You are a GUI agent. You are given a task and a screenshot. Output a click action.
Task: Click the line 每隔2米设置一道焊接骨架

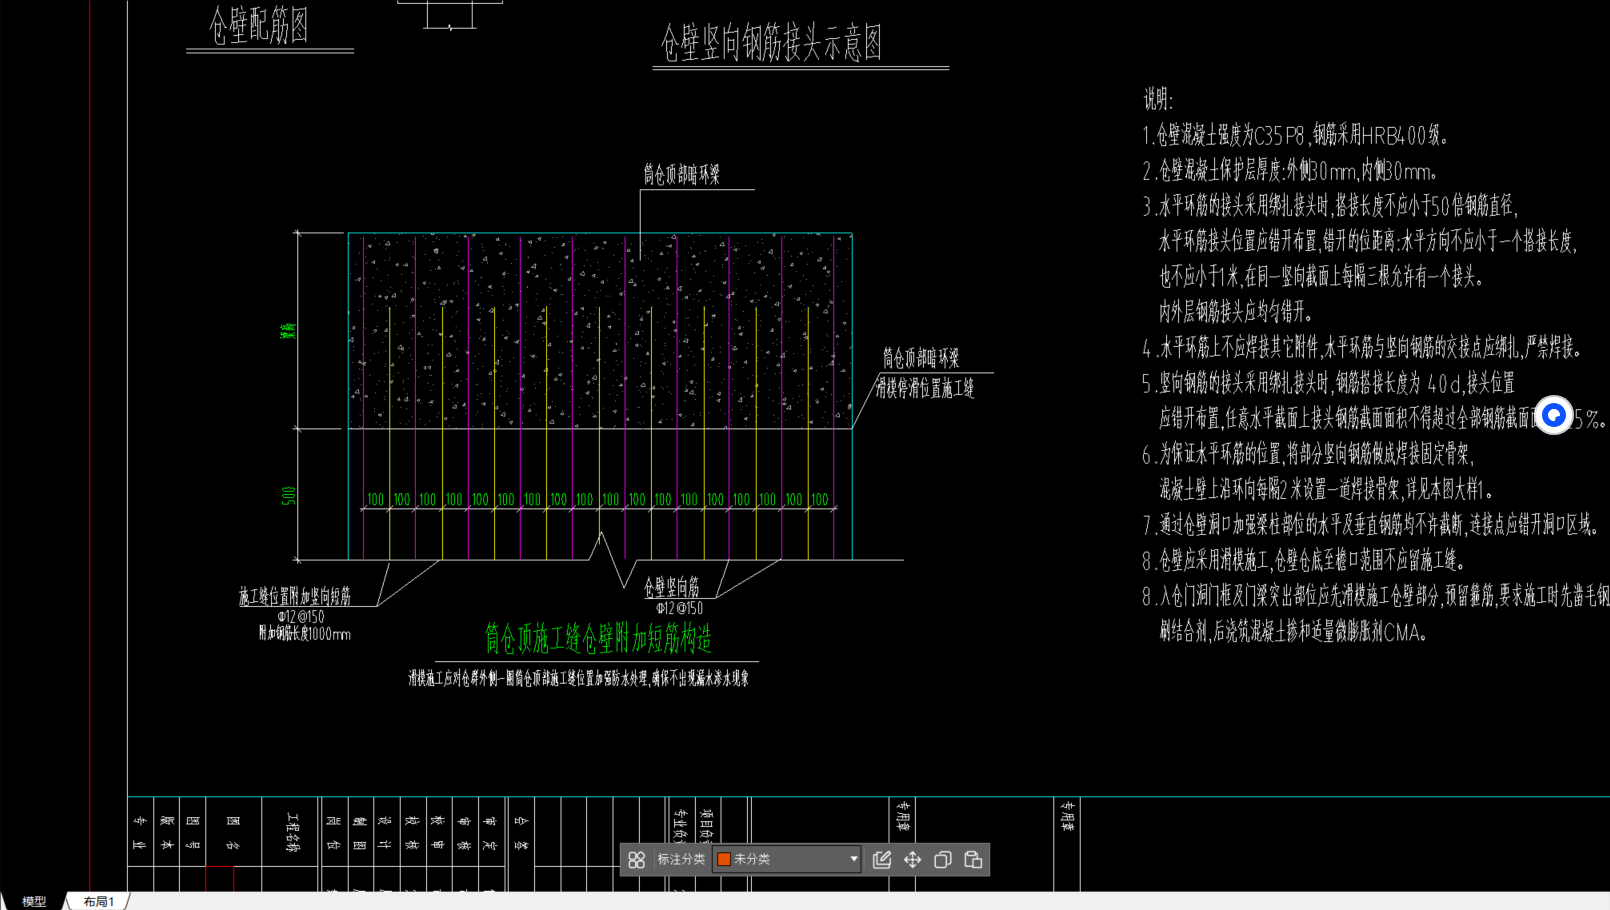pos(1327,490)
